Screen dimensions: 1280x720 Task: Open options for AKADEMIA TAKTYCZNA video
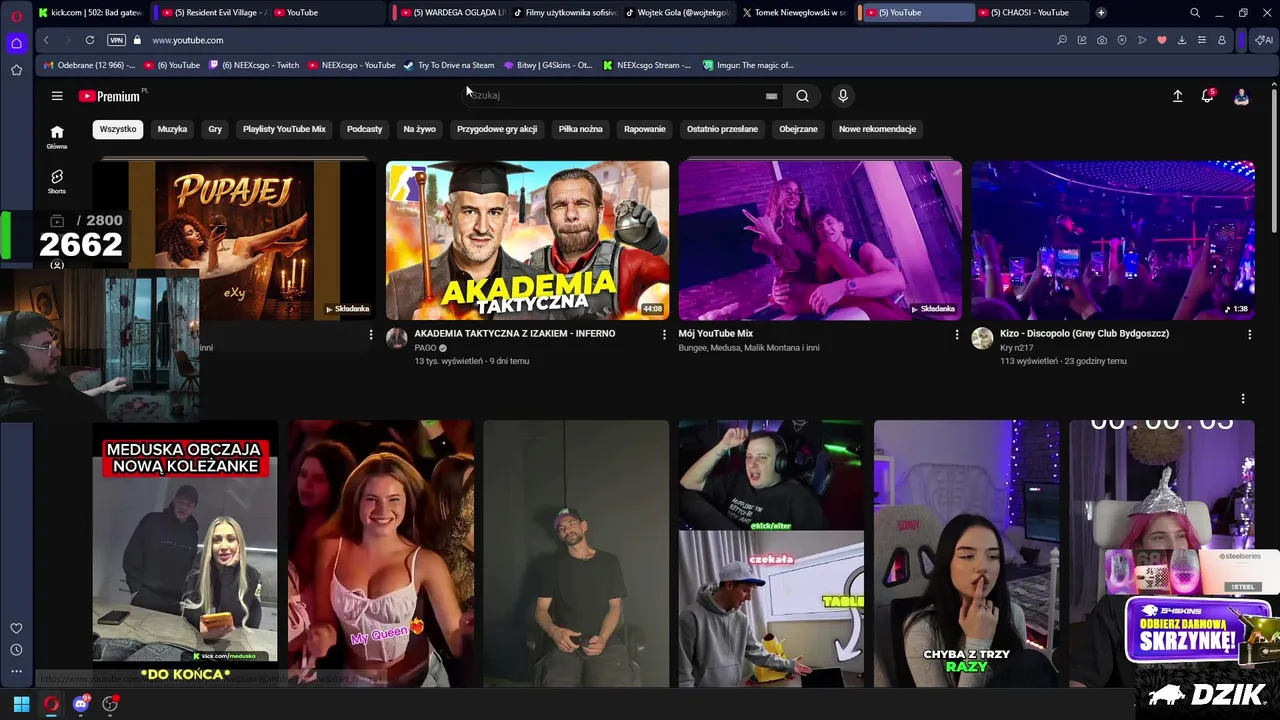pos(664,335)
